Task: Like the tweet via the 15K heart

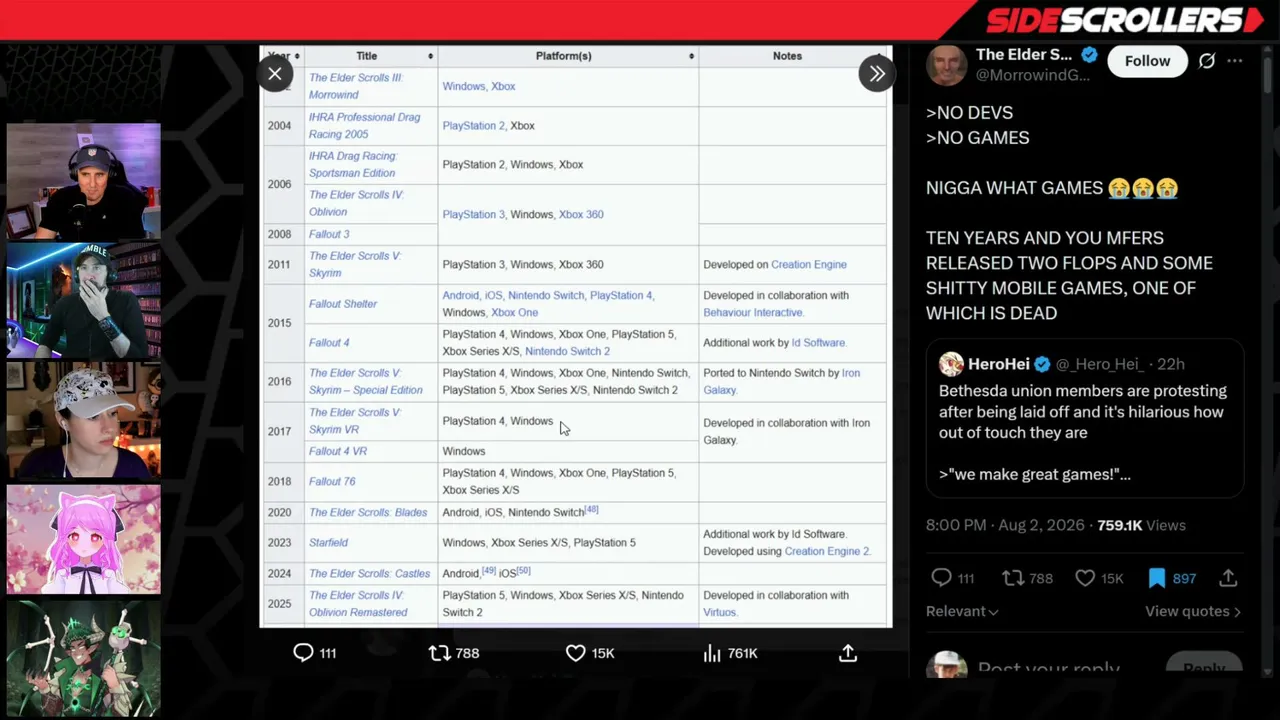Action: (1085, 578)
